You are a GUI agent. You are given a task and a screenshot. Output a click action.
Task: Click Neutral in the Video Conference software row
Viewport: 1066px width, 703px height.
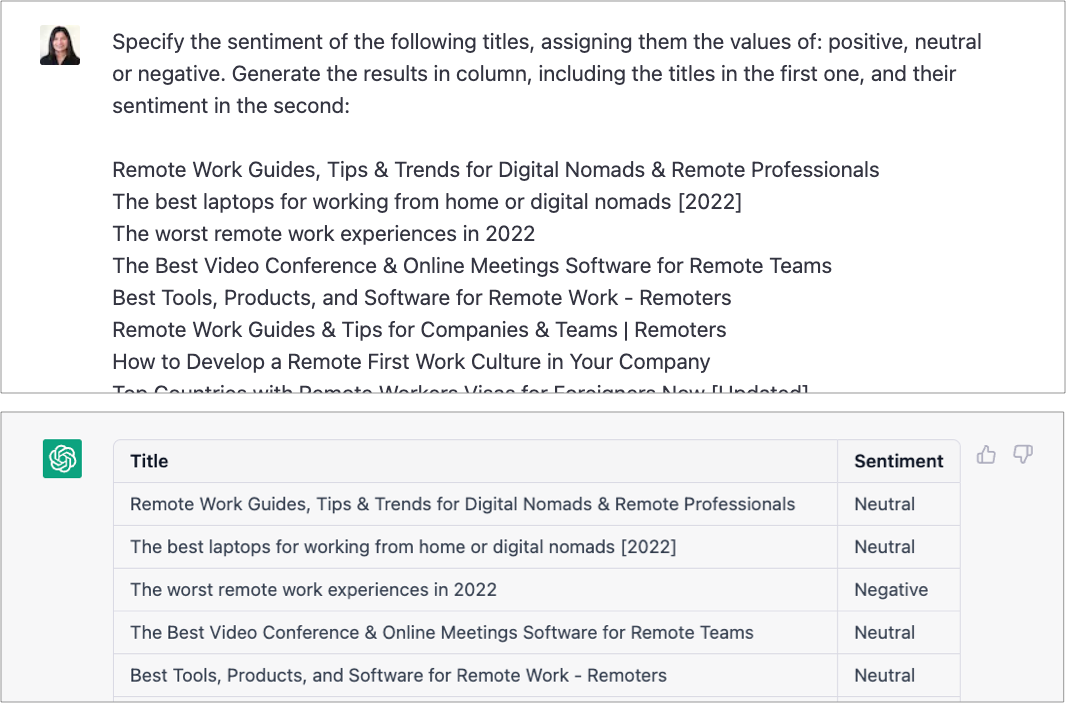tap(884, 633)
